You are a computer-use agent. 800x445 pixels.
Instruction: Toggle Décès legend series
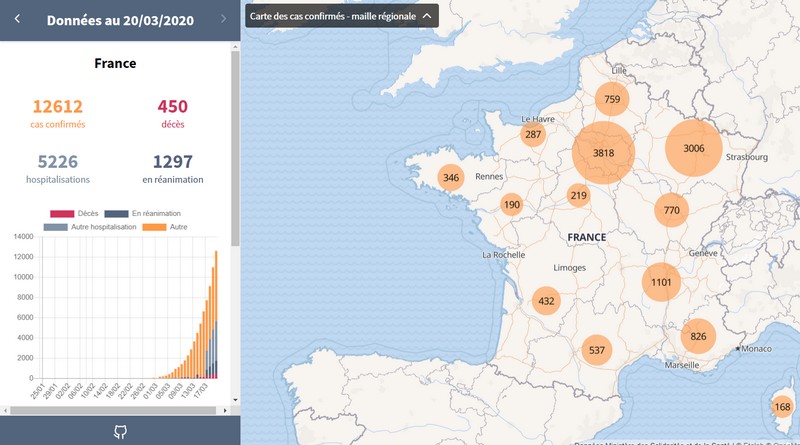point(74,213)
